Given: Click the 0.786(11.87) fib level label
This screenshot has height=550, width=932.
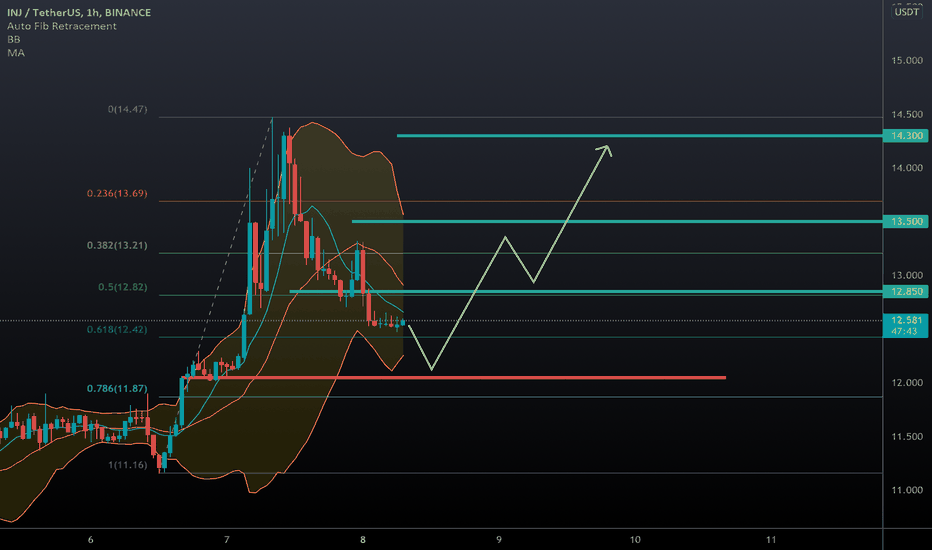Looking at the screenshot, I should pyautogui.click(x=117, y=388).
